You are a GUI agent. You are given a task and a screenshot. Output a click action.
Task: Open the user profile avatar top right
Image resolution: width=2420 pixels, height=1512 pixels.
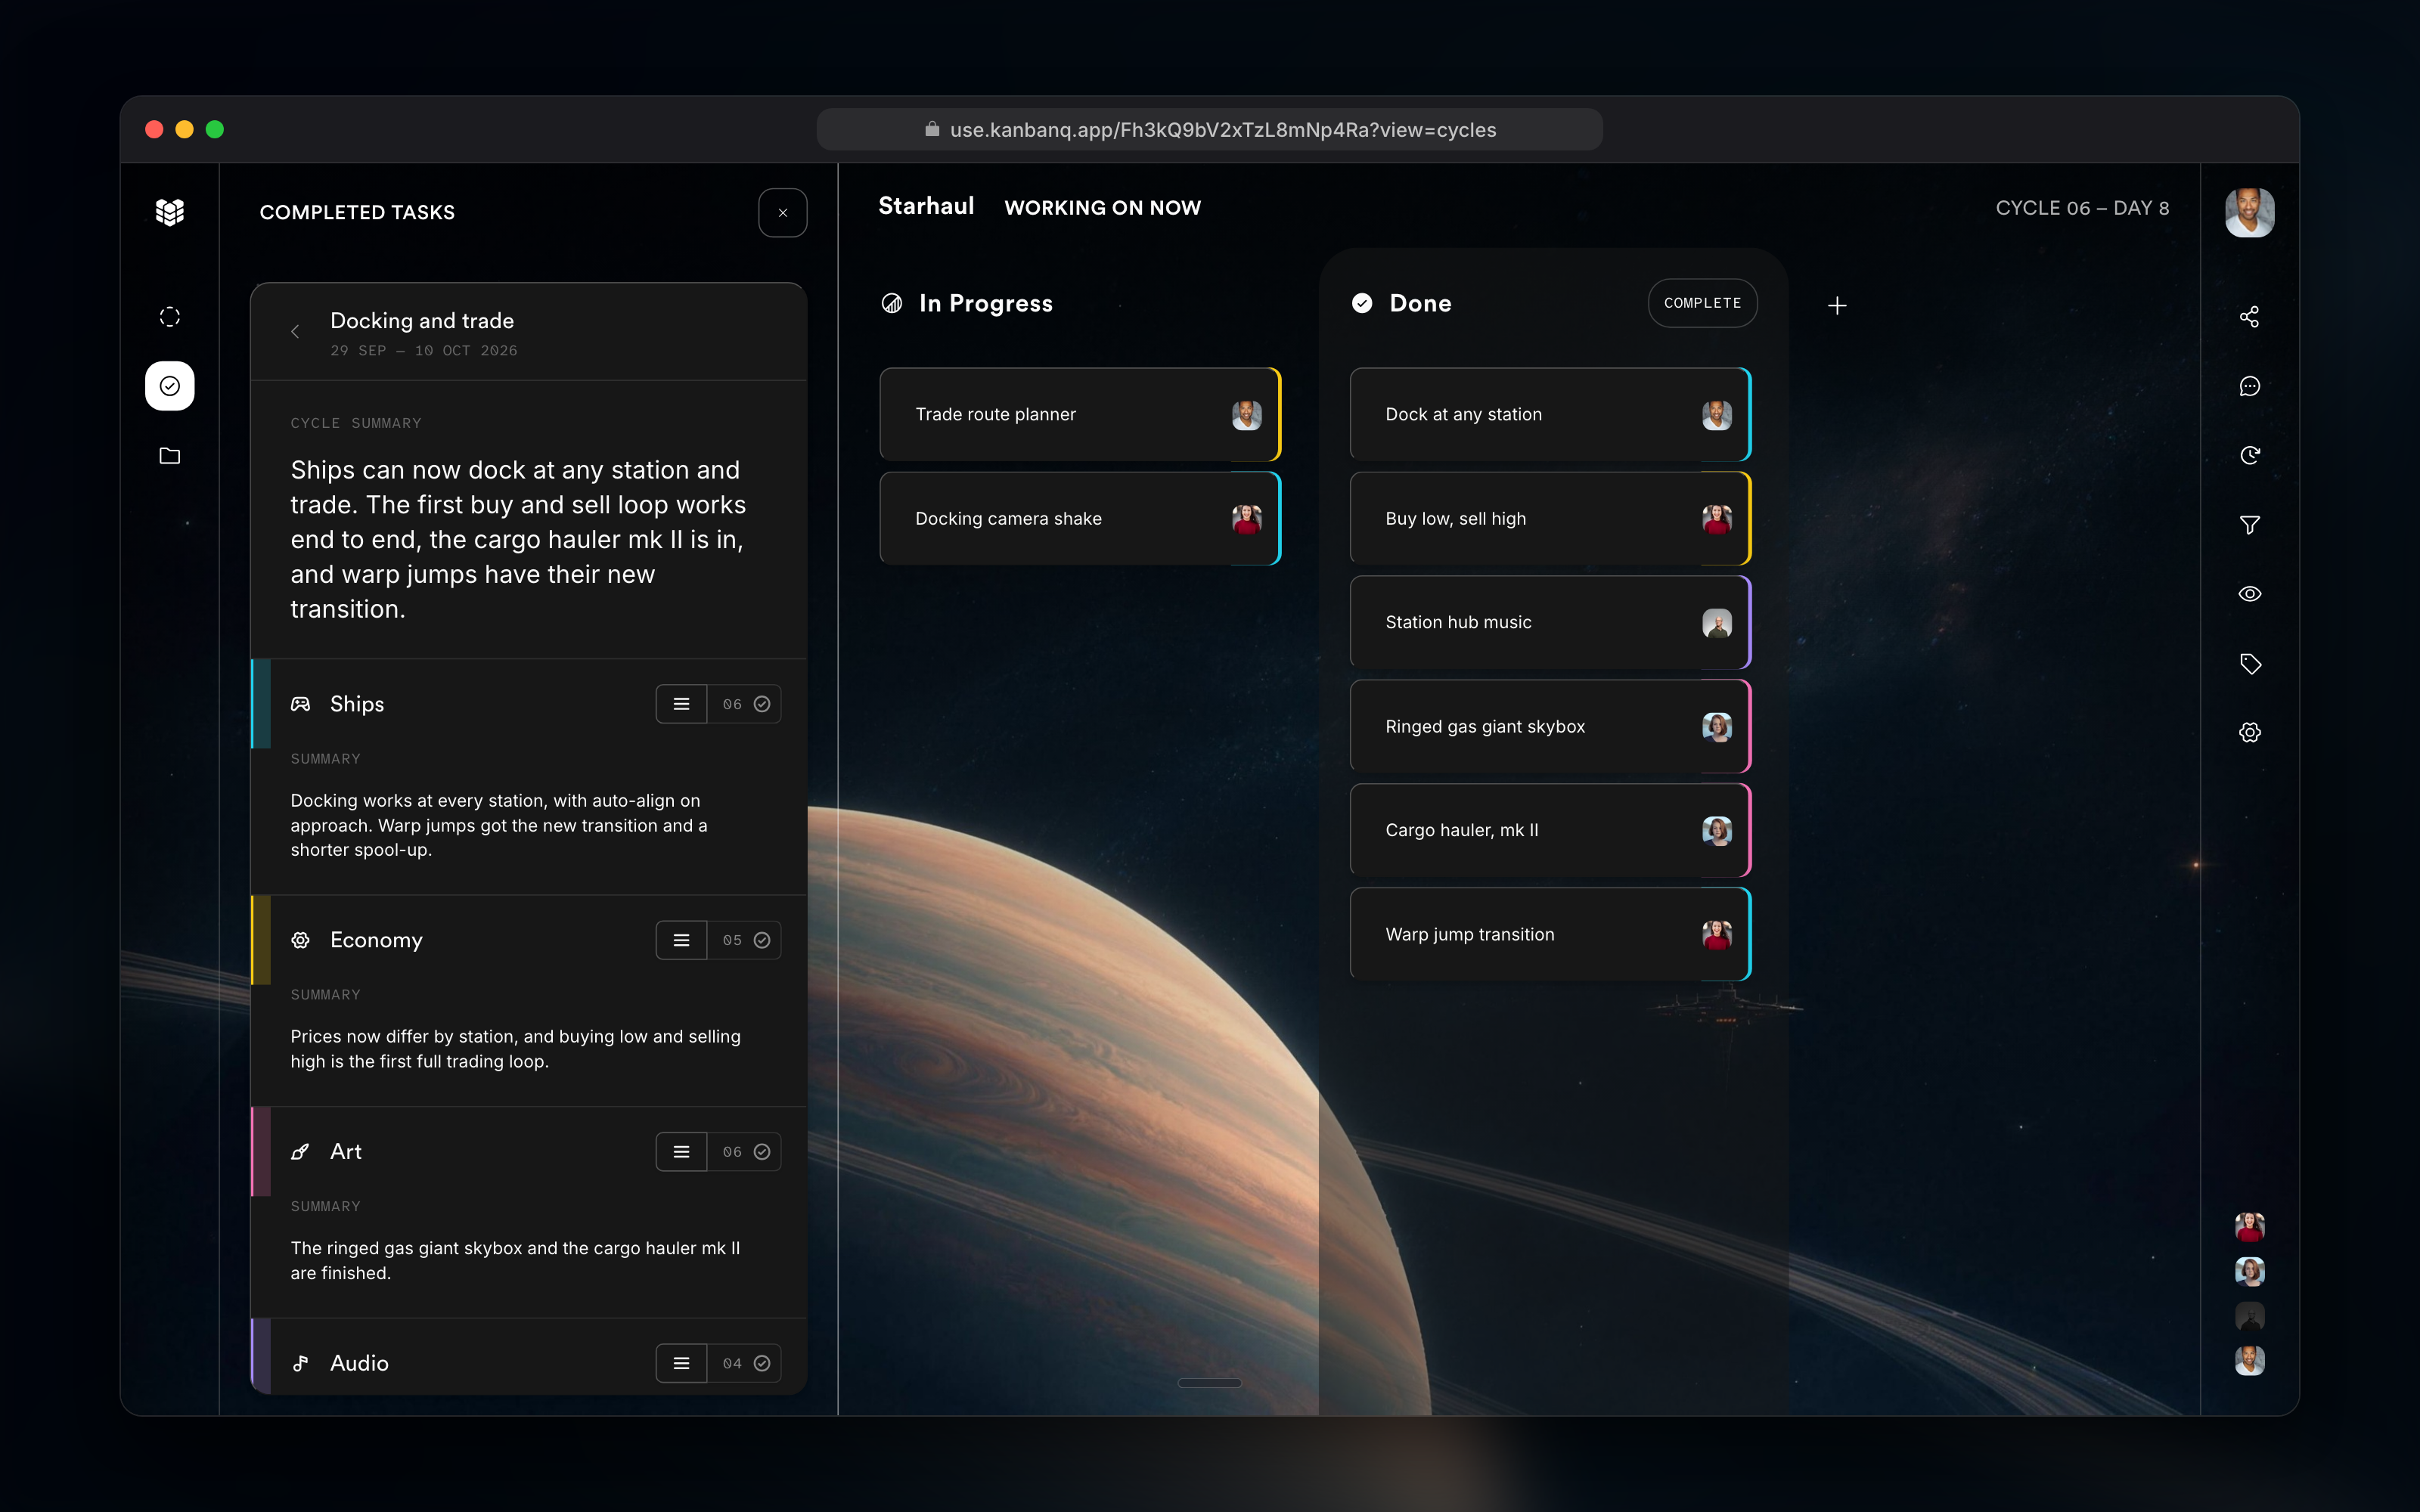click(2249, 213)
